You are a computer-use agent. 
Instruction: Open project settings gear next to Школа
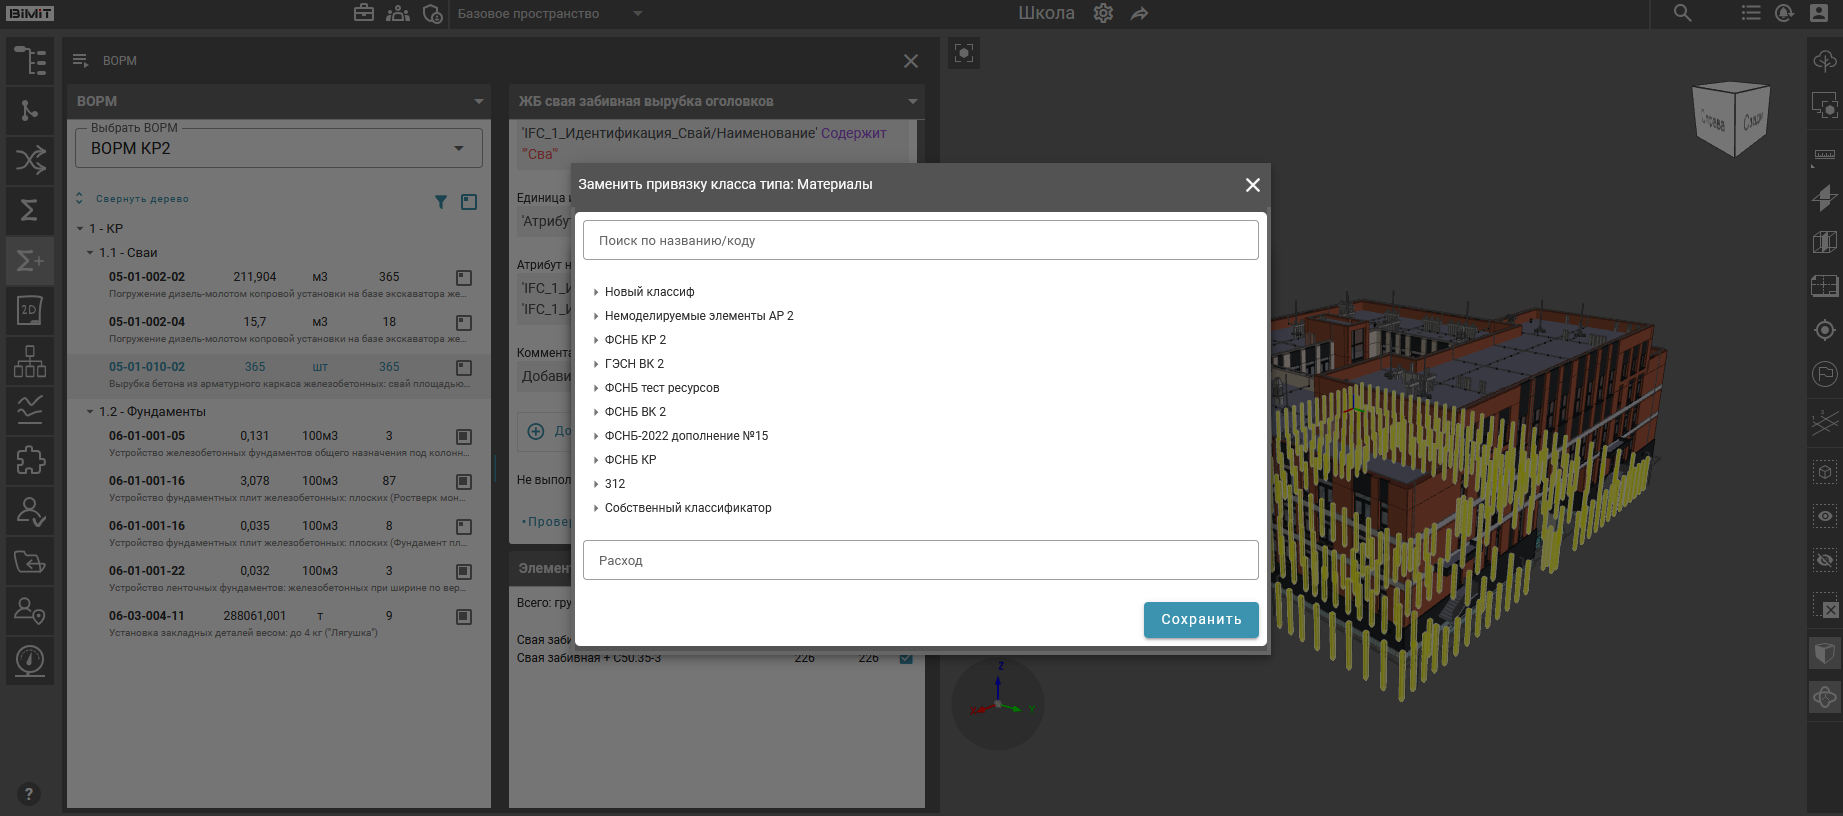1103,14
